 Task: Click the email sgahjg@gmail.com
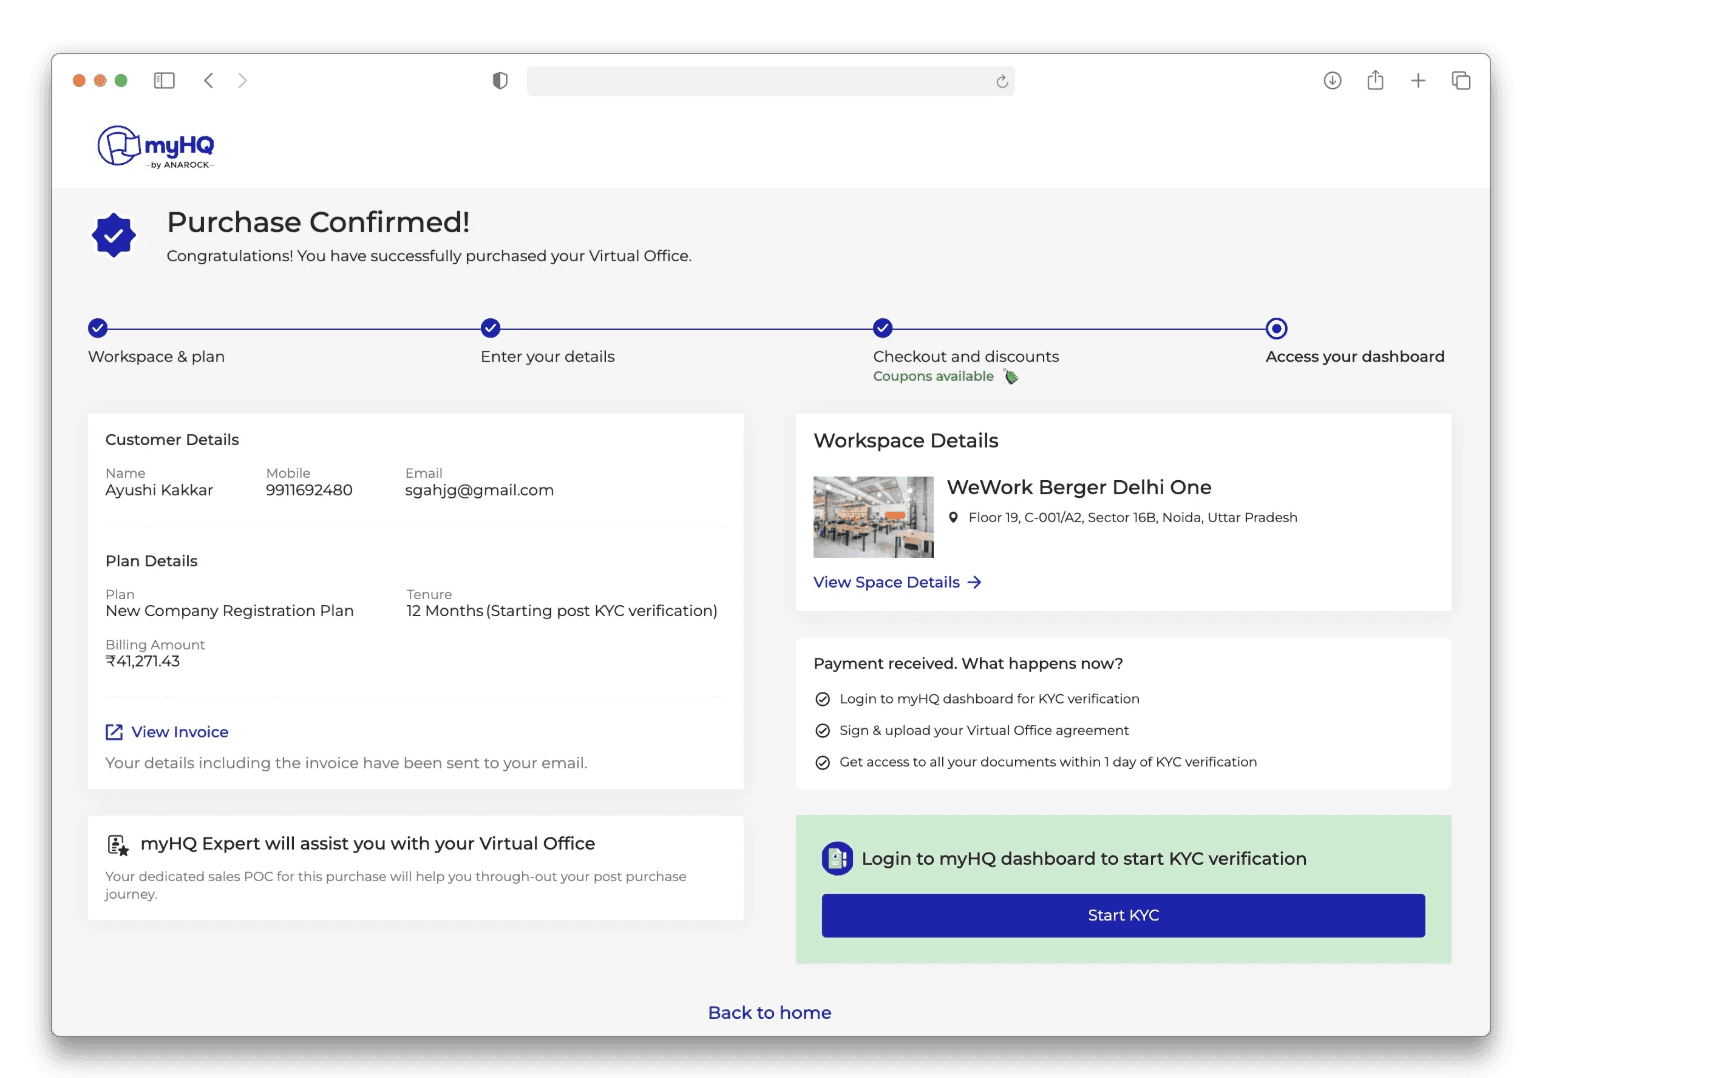[x=479, y=490]
